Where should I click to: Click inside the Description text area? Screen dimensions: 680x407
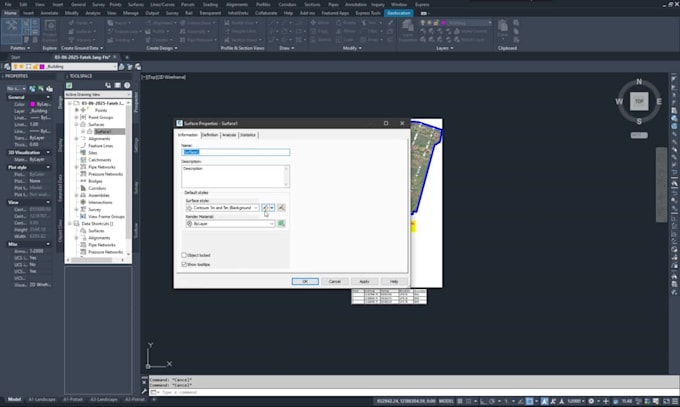235,176
